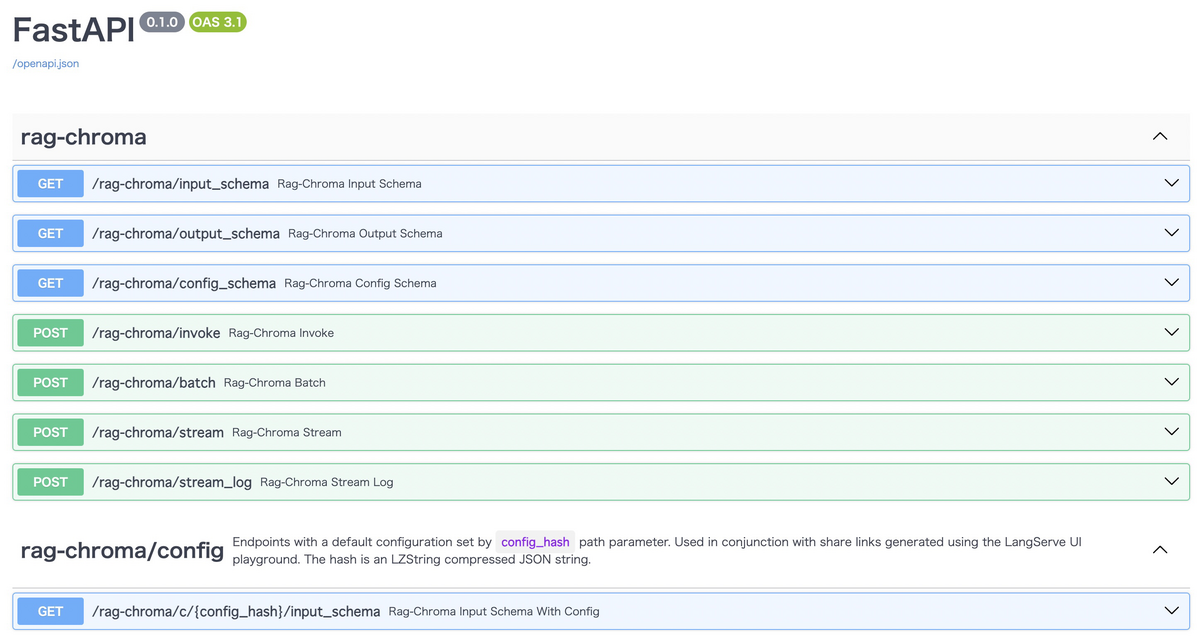1200x639 pixels.
Task: Expand the /rag-chroma/config_schema endpoint chevron
Action: 1172,283
